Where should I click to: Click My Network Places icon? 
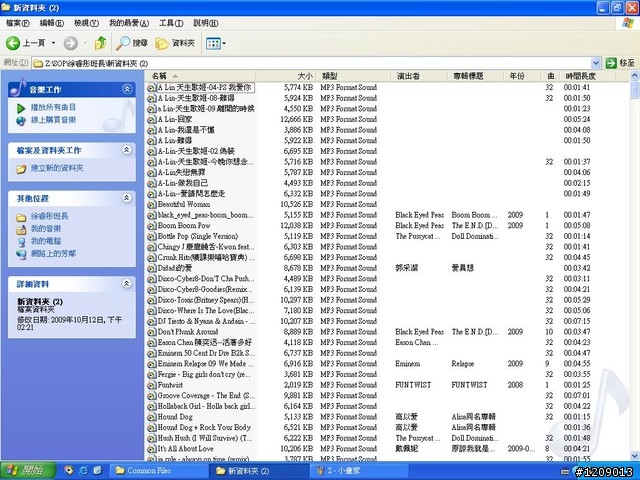(21, 254)
